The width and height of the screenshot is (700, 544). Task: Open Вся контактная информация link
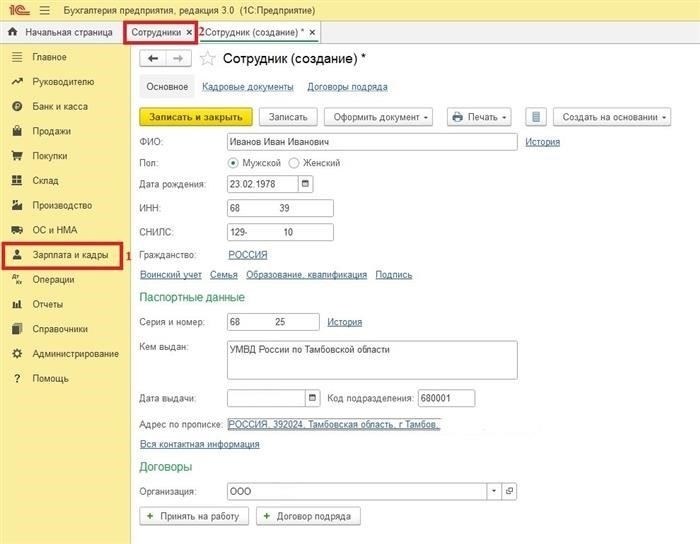pos(200,444)
